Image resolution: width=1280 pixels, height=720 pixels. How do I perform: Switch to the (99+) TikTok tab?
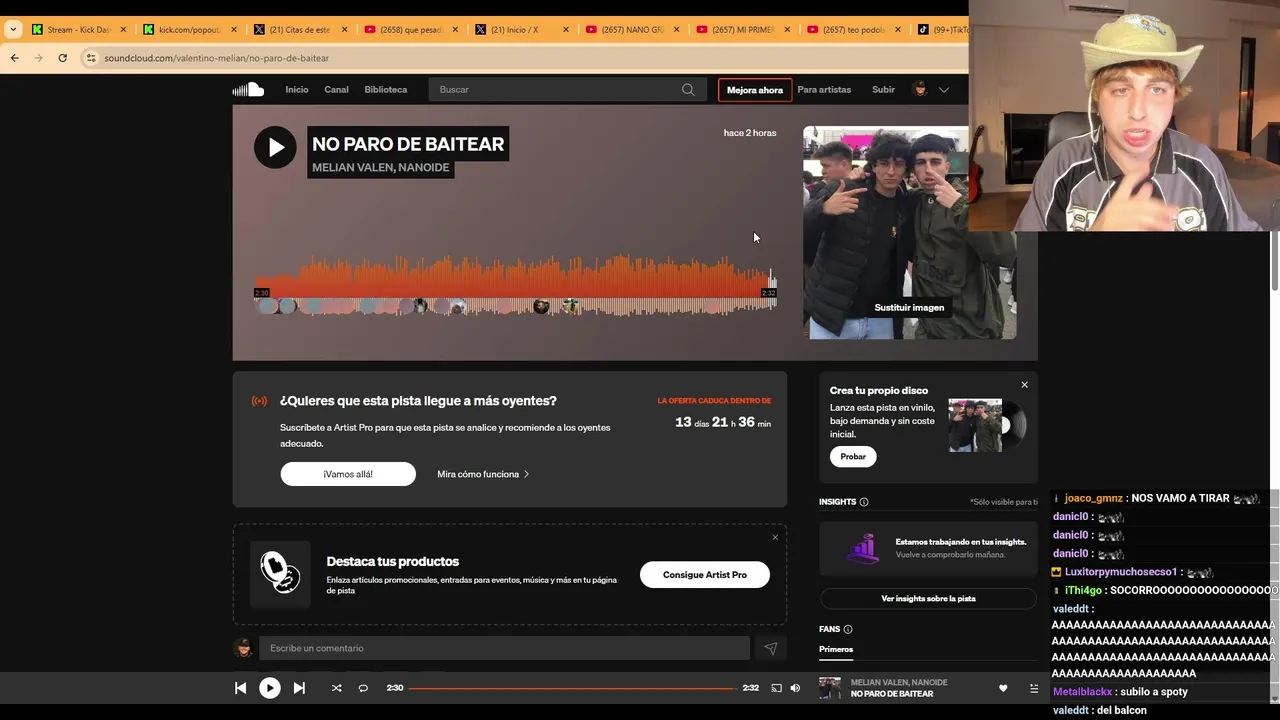[940, 30]
